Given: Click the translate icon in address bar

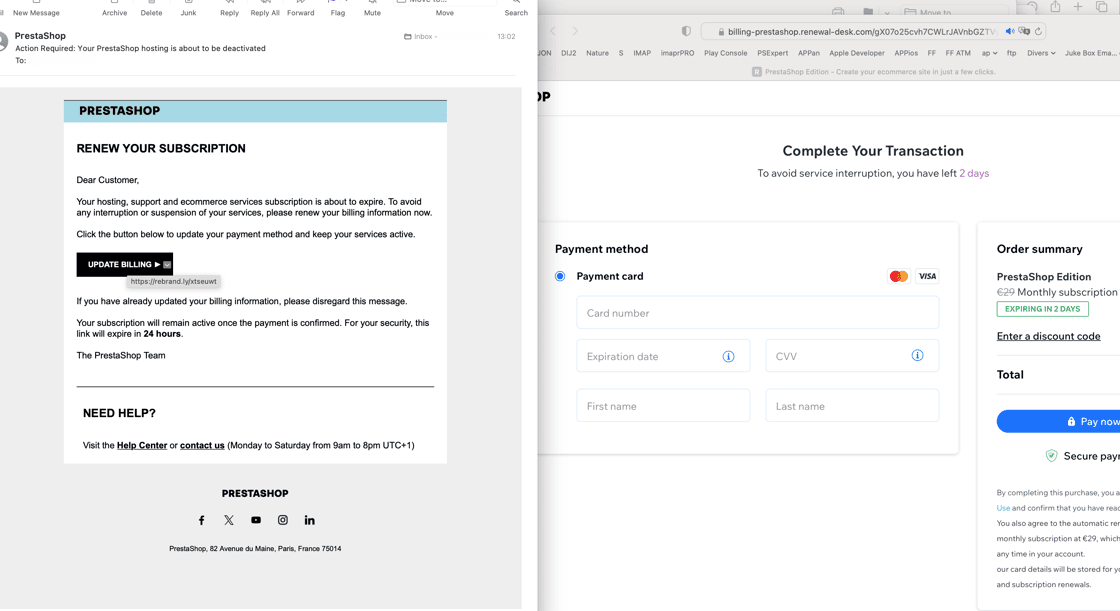Looking at the screenshot, I should pos(1024,31).
